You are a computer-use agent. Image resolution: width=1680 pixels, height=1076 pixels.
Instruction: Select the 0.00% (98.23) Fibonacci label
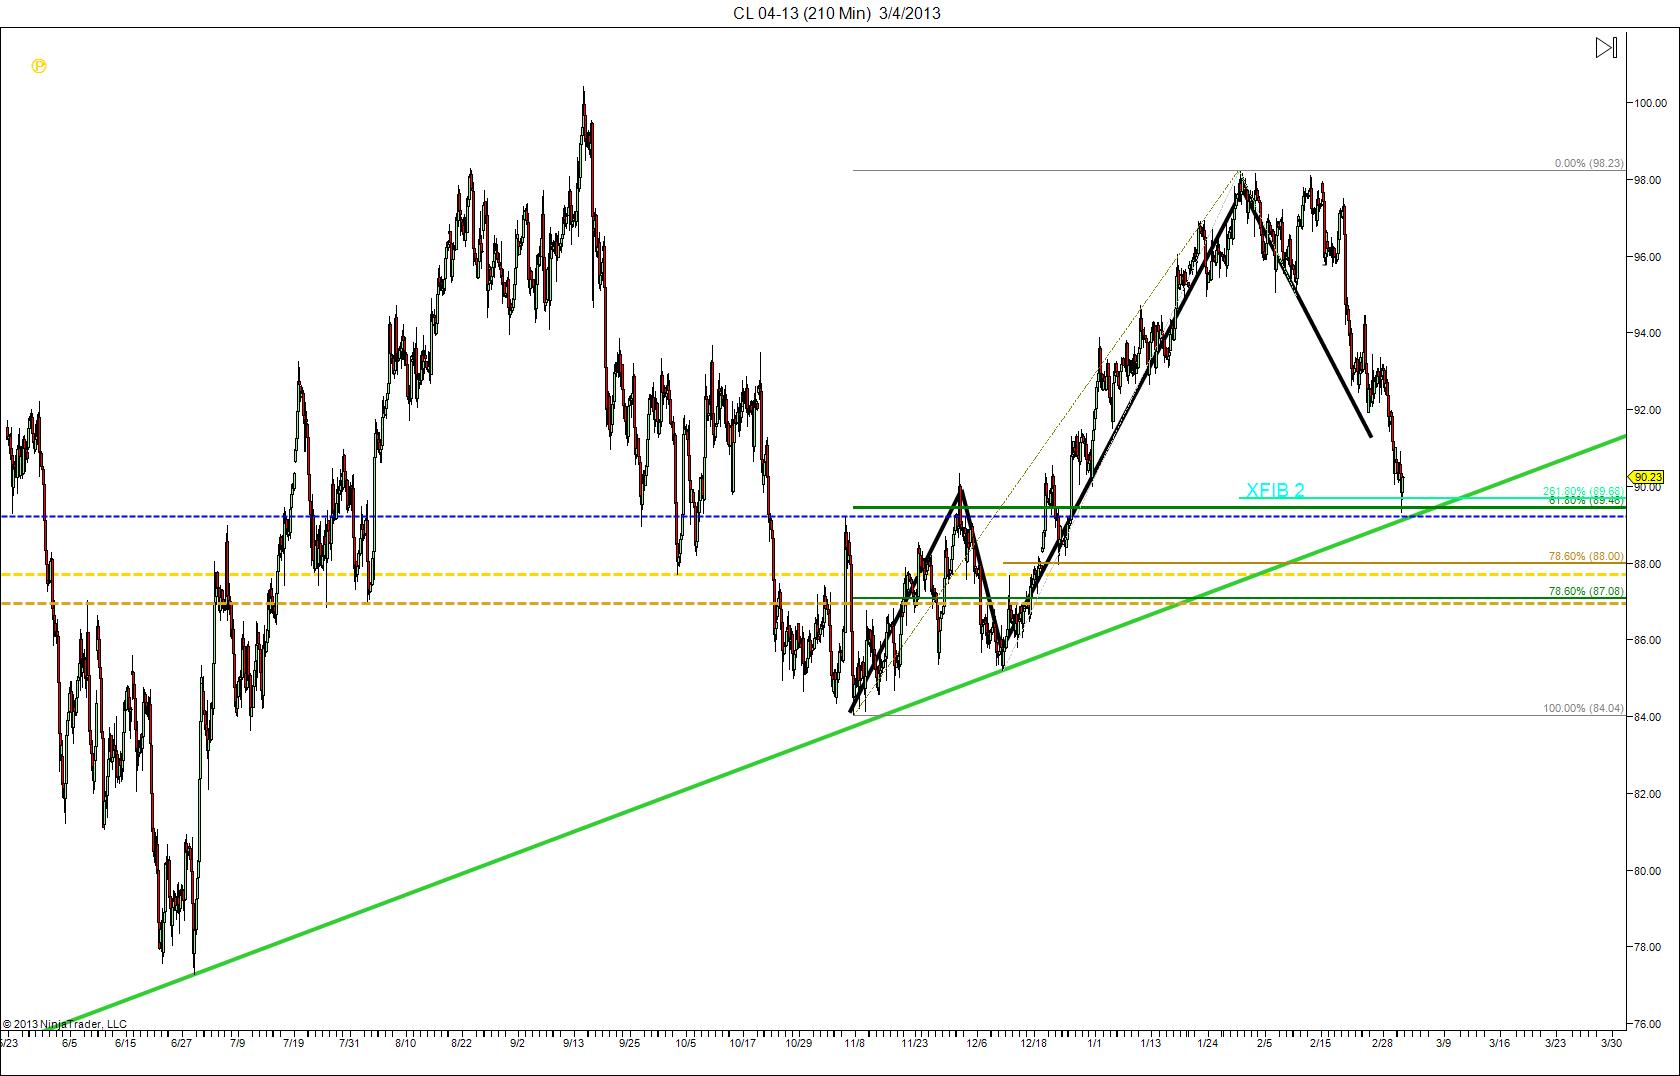pyautogui.click(x=1589, y=163)
